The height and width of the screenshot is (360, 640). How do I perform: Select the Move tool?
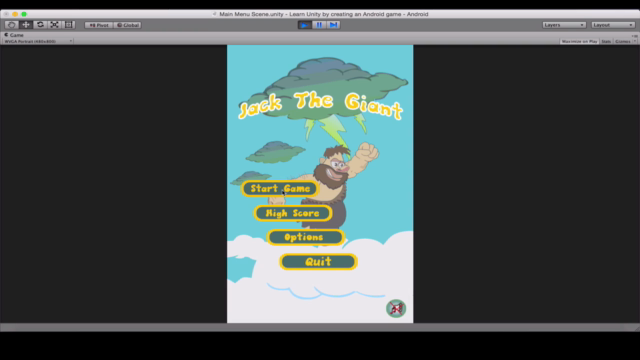click(x=26, y=25)
